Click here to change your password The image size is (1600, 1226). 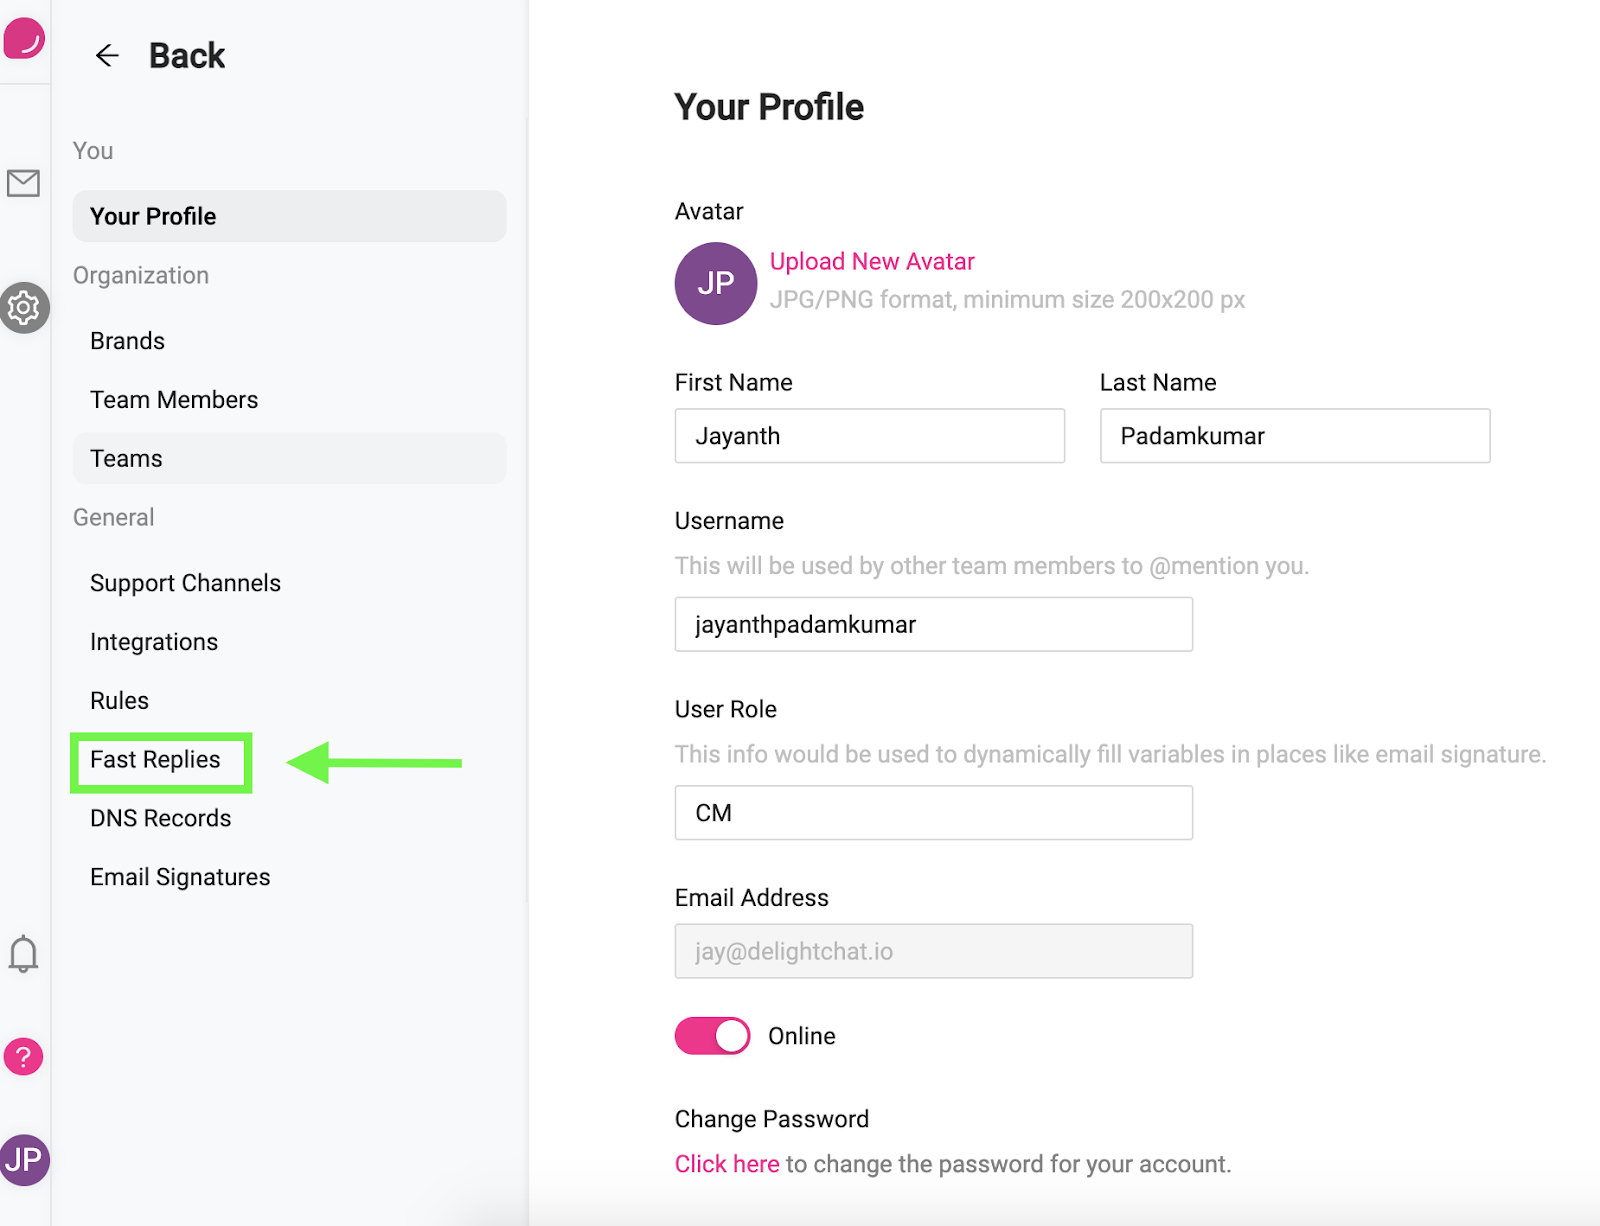(x=727, y=1163)
